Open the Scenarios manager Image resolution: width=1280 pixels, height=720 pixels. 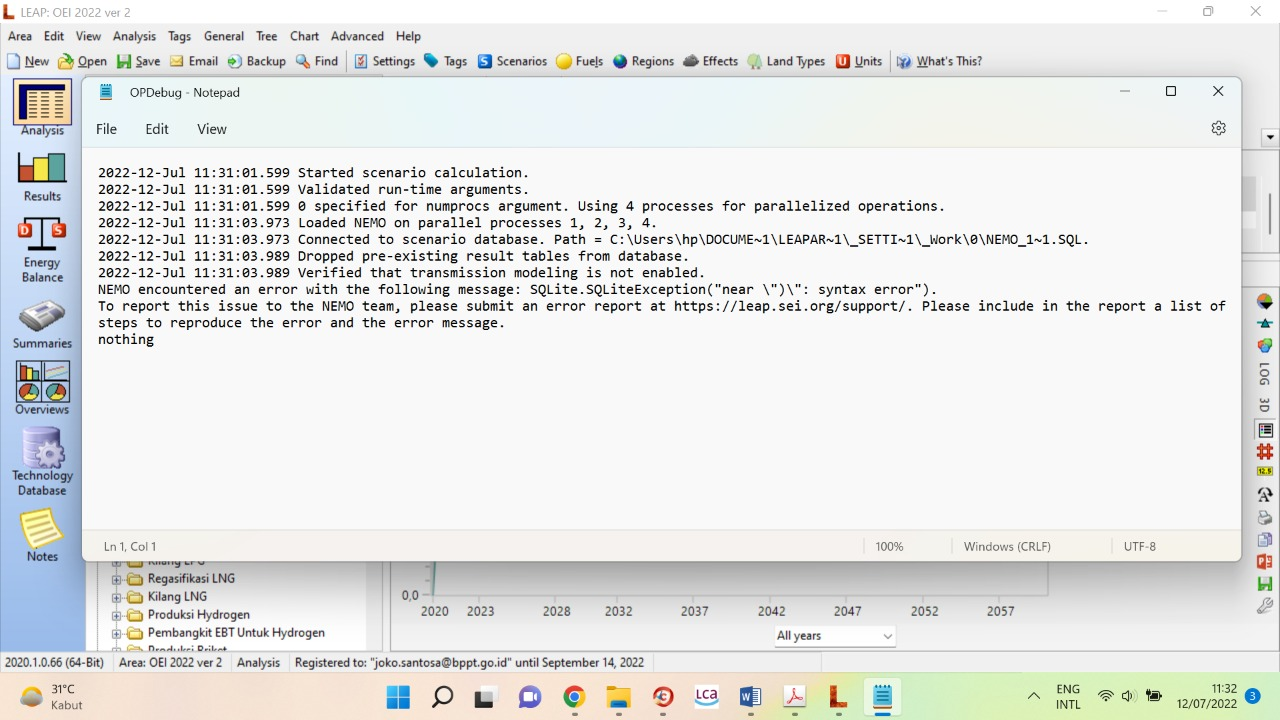point(512,61)
